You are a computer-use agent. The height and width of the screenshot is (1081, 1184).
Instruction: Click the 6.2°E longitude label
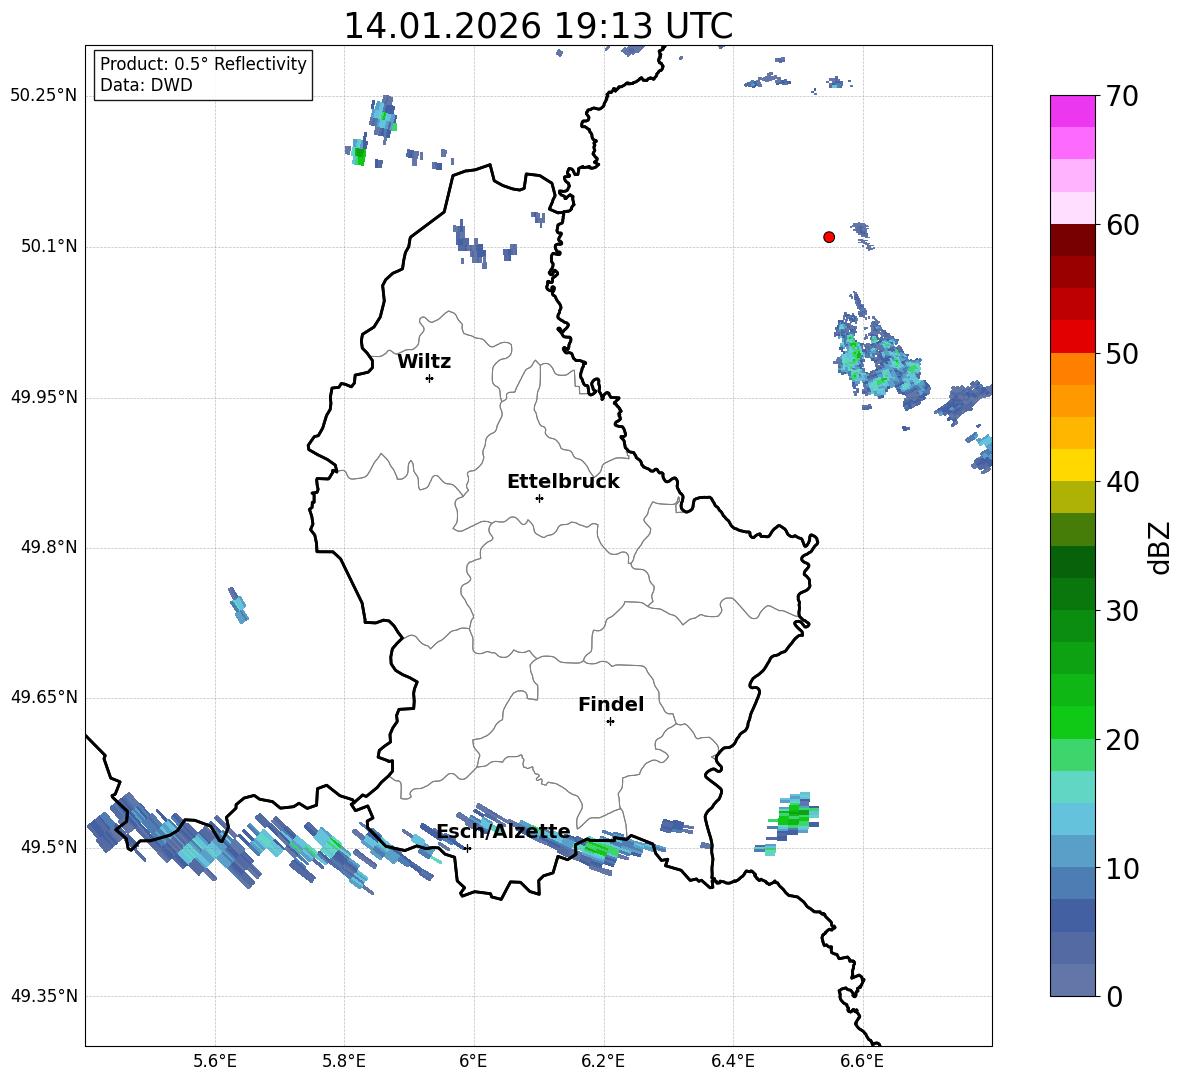(603, 1061)
